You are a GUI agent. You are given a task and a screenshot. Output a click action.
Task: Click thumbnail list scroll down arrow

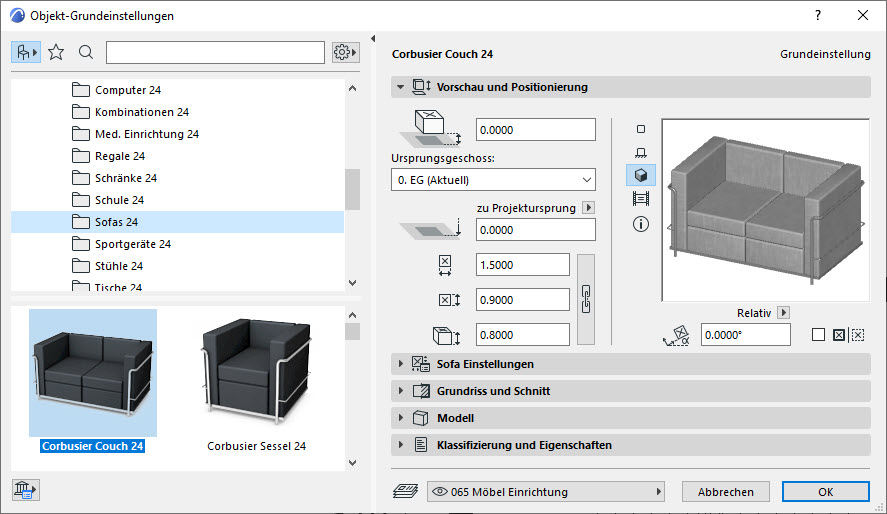(352, 463)
